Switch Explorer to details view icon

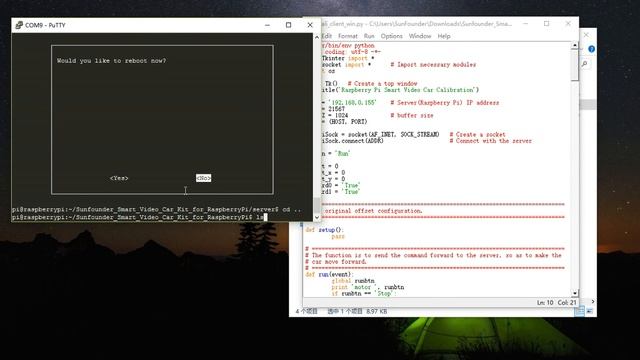(580, 311)
